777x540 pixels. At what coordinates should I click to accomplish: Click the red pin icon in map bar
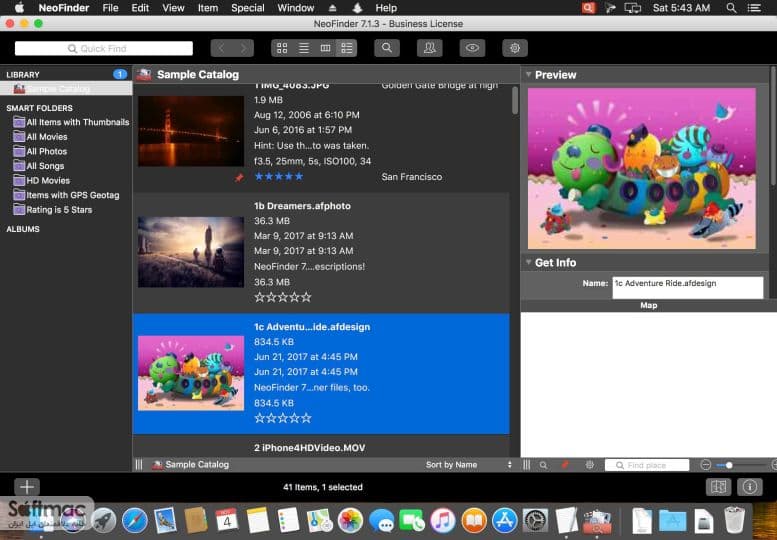point(565,465)
